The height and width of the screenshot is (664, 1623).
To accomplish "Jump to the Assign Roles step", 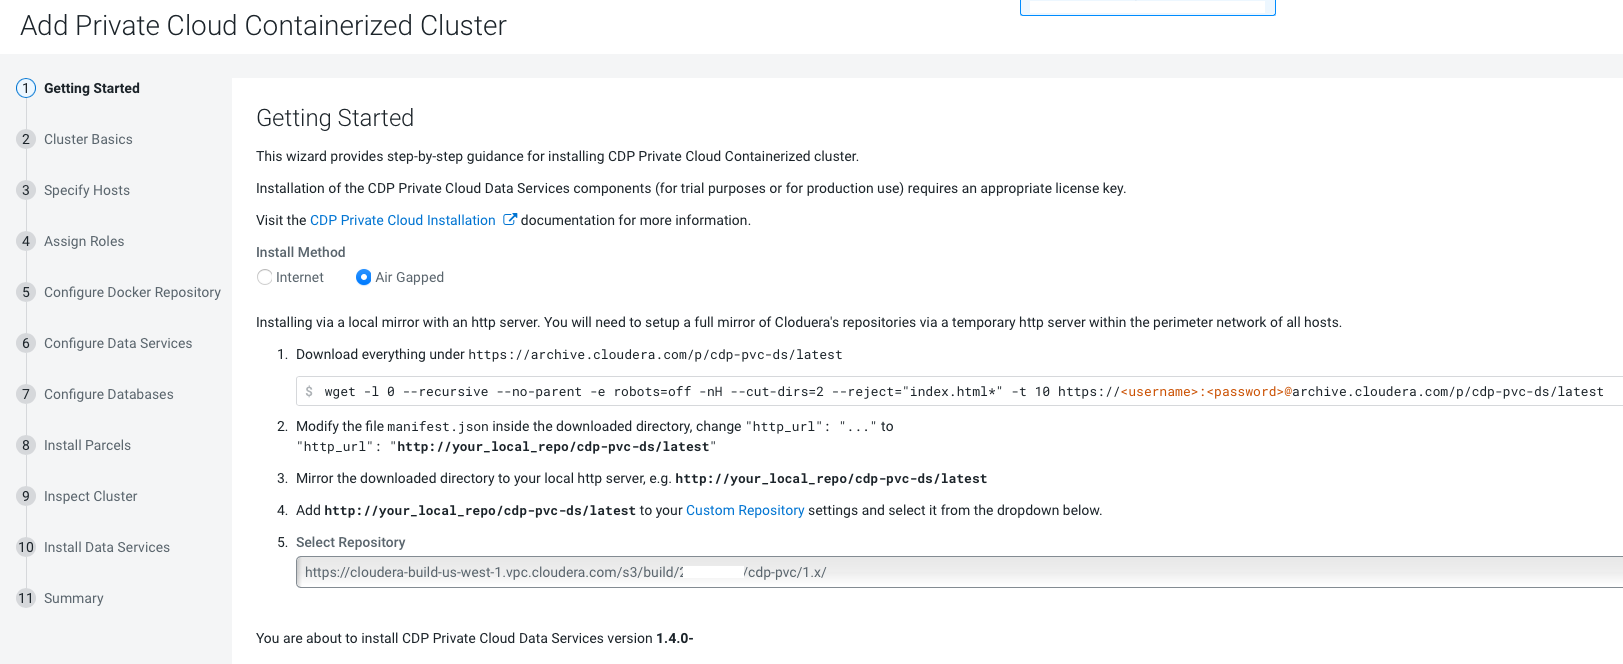I will [x=84, y=241].
